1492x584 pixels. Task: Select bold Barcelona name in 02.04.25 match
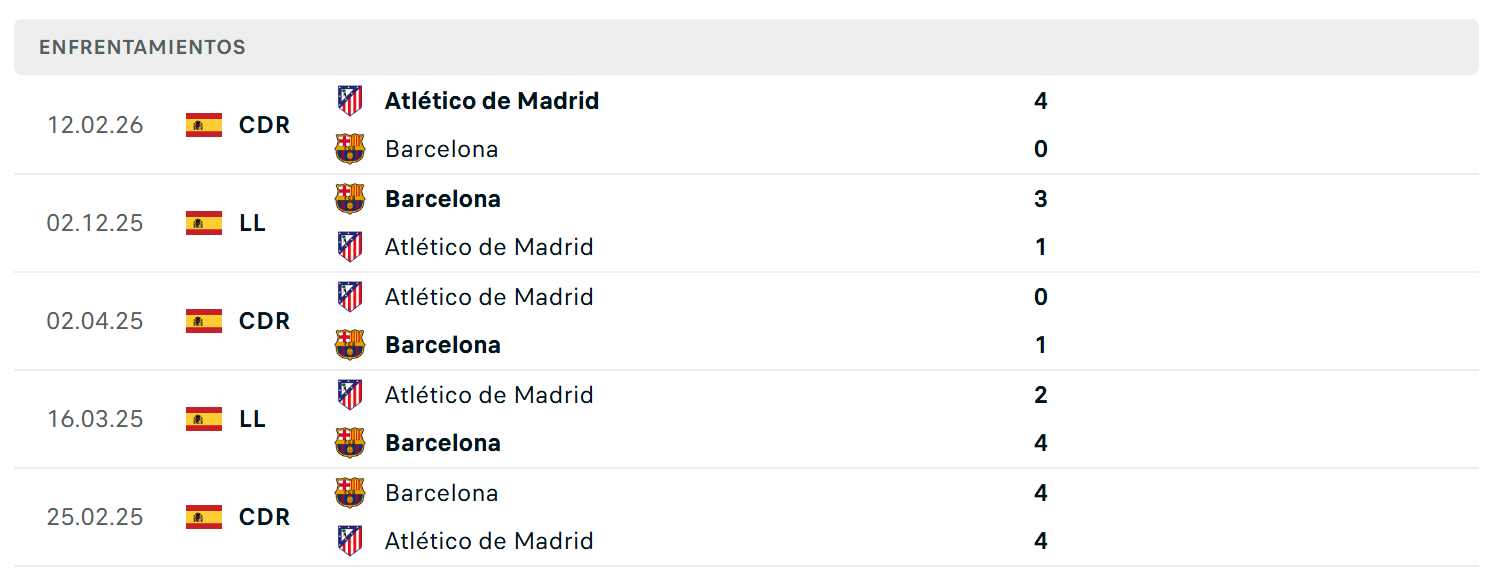pos(443,345)
